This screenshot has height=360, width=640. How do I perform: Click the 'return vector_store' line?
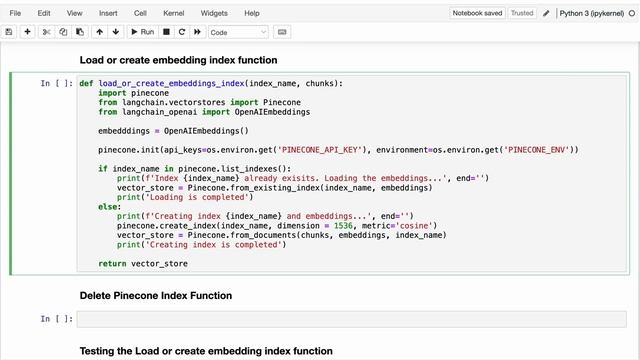click(x=143, y=264)
